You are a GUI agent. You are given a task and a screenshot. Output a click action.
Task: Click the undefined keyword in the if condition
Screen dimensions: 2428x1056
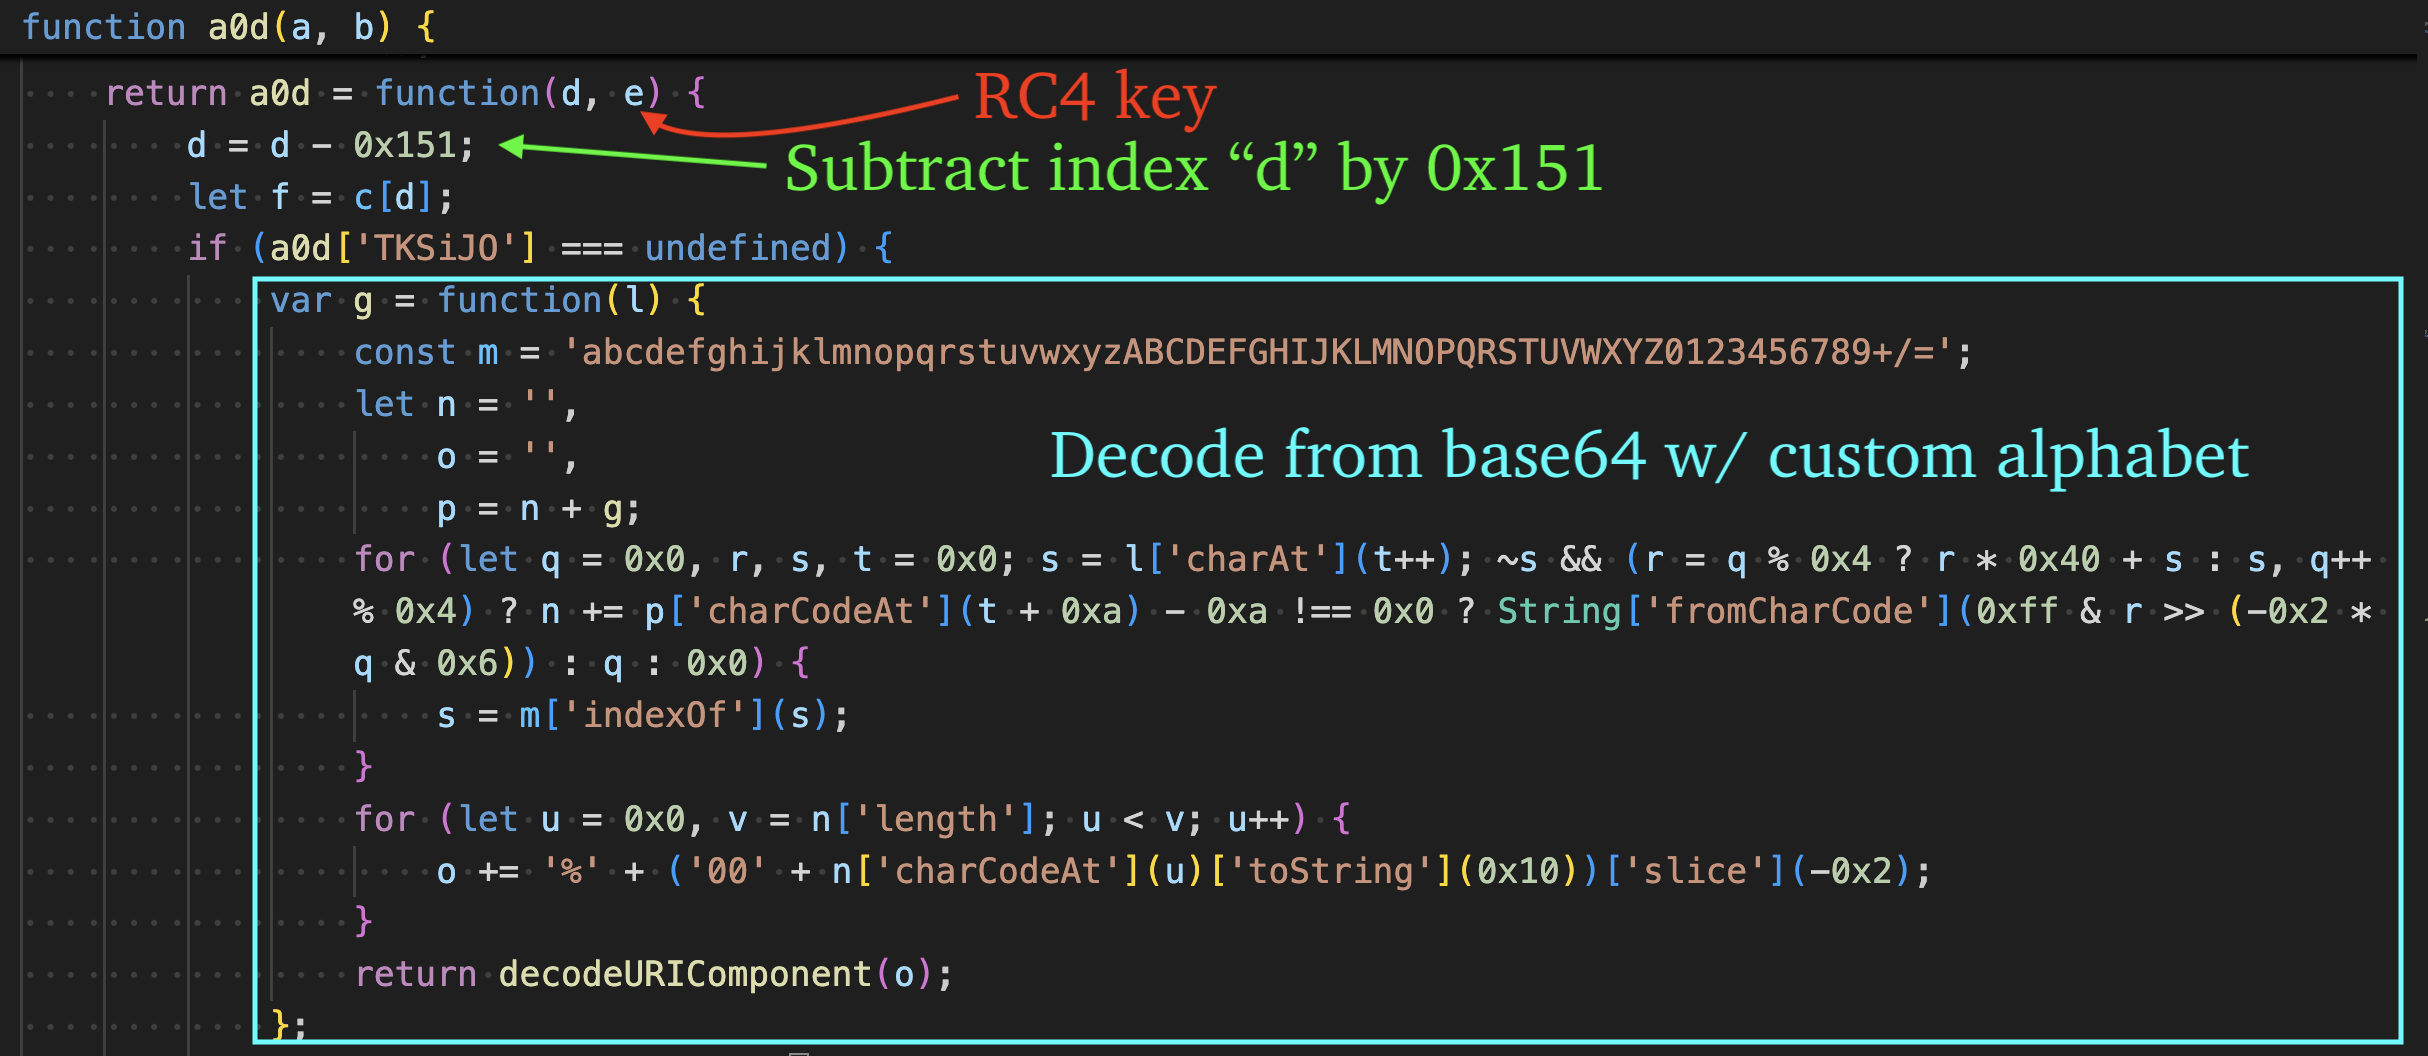point(740,247)
